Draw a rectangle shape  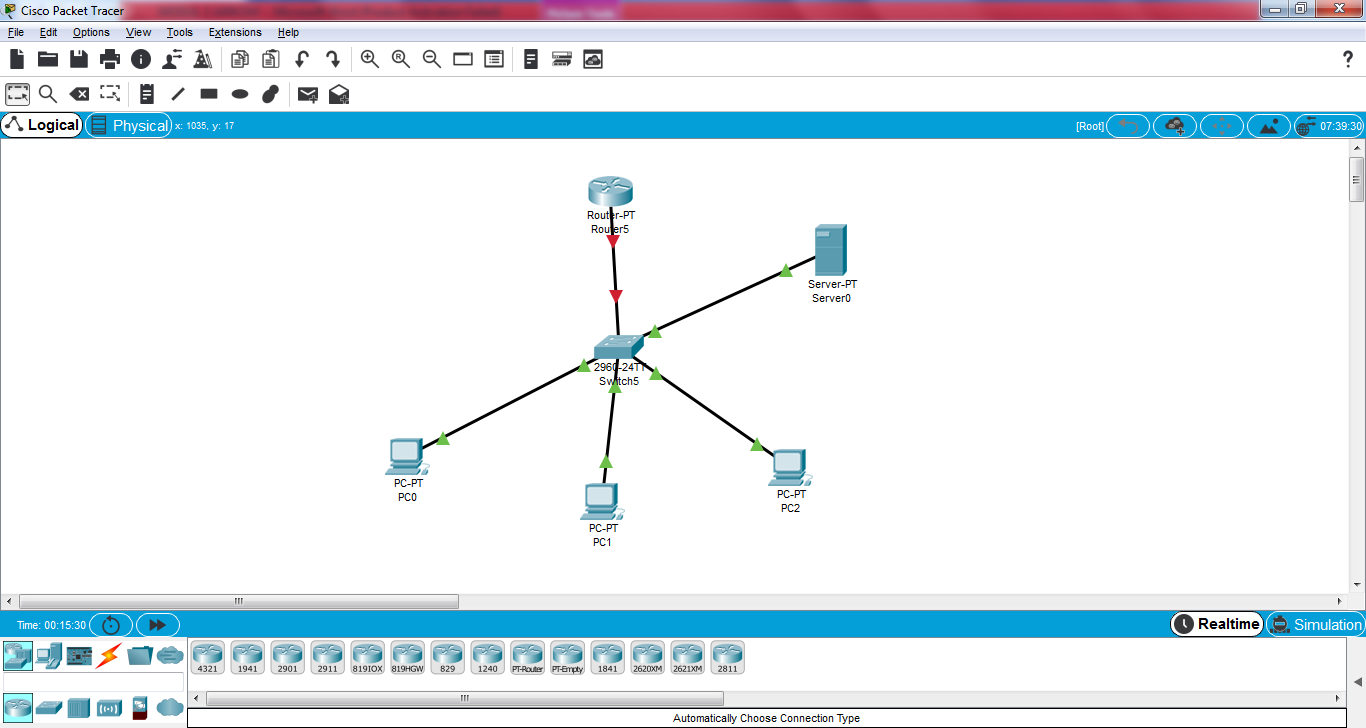(x=209, y=94)
